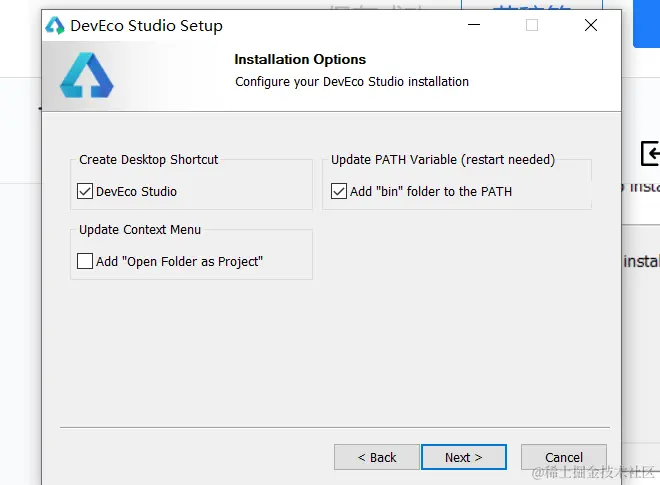
Task: Click the "Installation Options" heading
Action: [x=300, y=59]
